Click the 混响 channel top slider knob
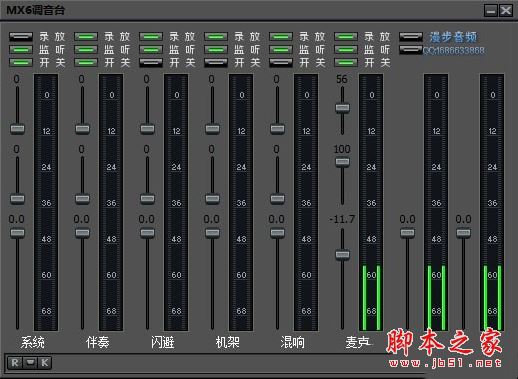Viewport: 518px width, 379px height. [277, 129]
